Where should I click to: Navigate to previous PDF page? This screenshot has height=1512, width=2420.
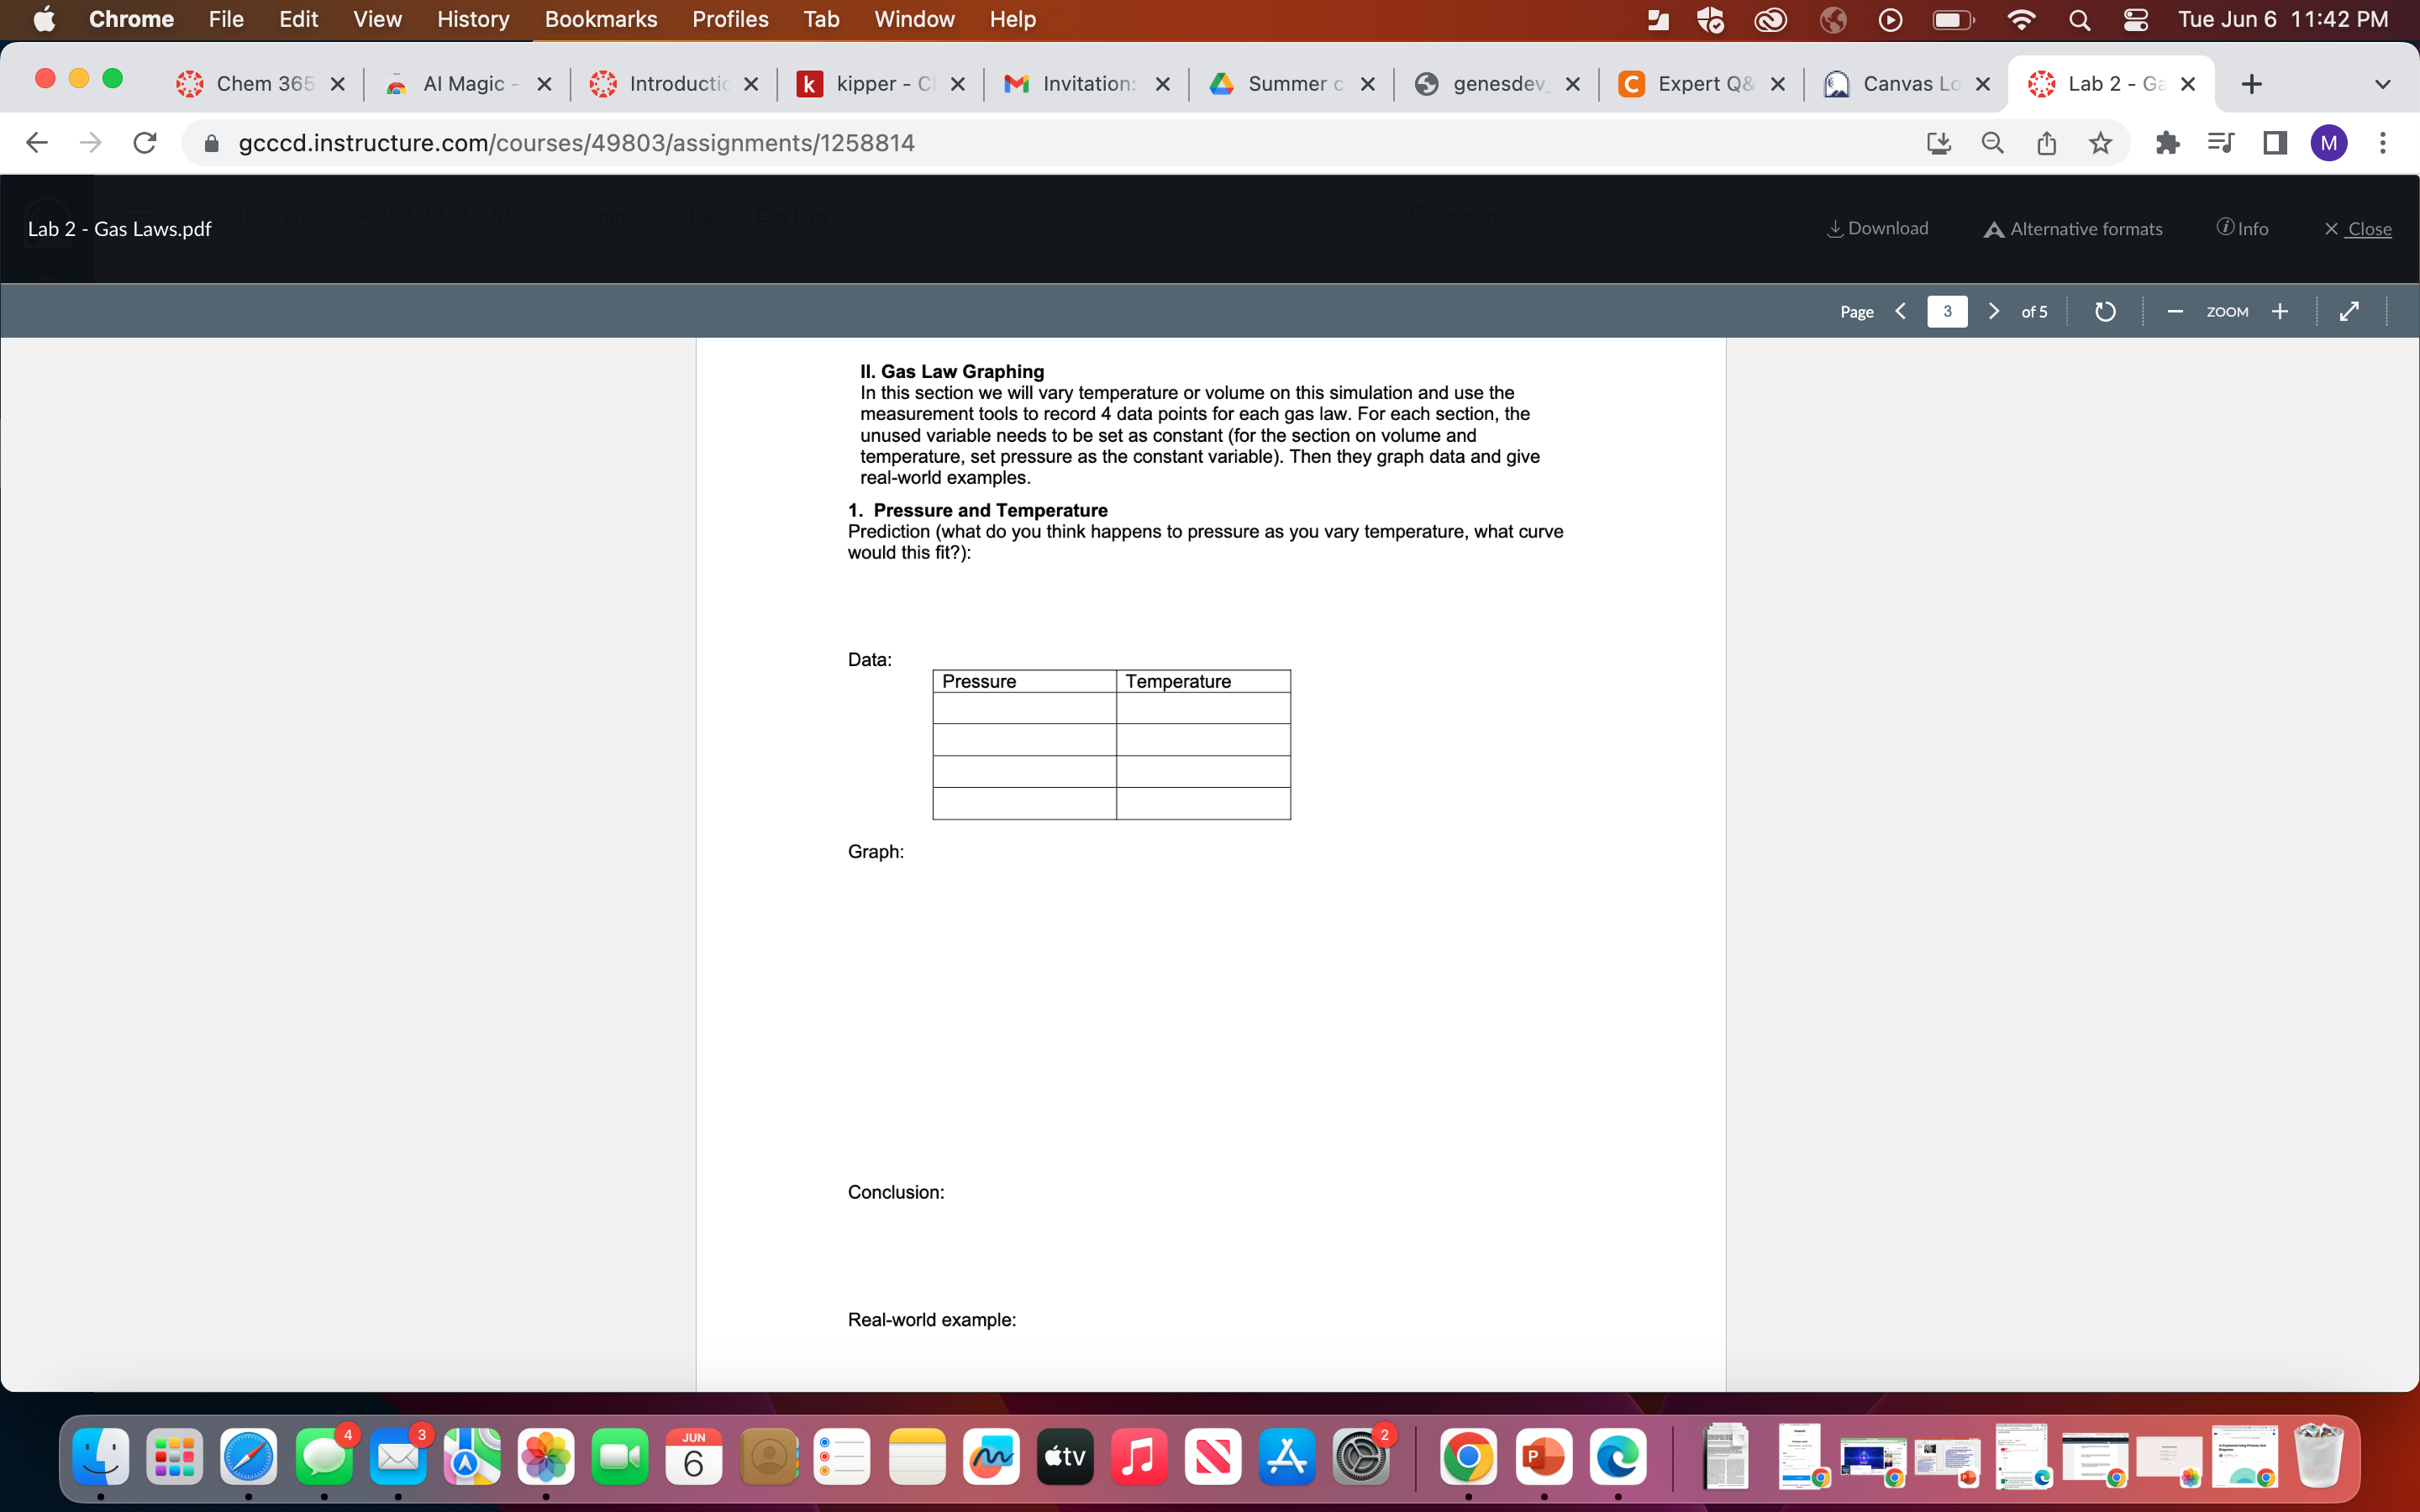tap(1899, 312)
